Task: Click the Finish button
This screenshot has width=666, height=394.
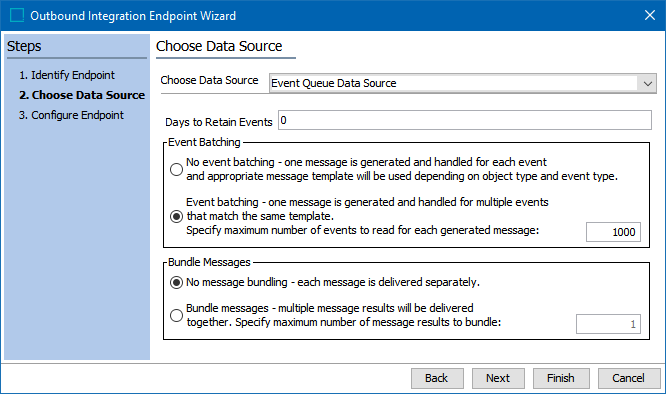Action: pyautogui.click(x=561, y=378)
